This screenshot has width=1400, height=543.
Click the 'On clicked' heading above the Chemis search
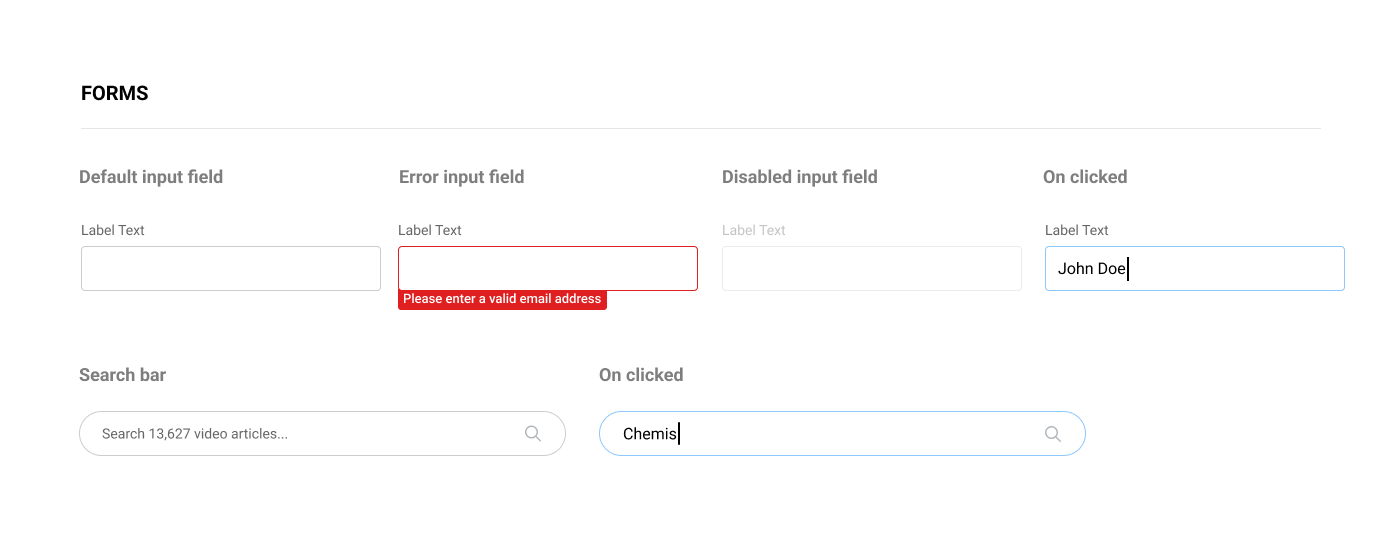641,375
